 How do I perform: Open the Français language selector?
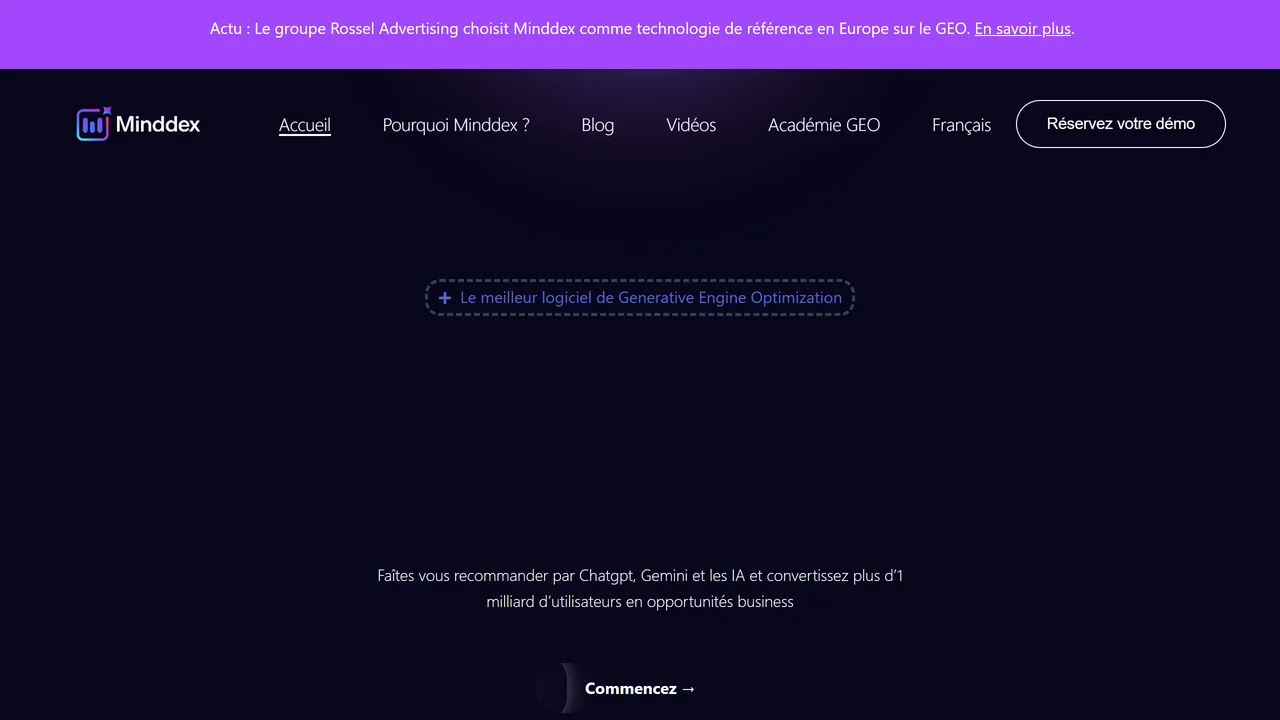click(x=961, y=125)
